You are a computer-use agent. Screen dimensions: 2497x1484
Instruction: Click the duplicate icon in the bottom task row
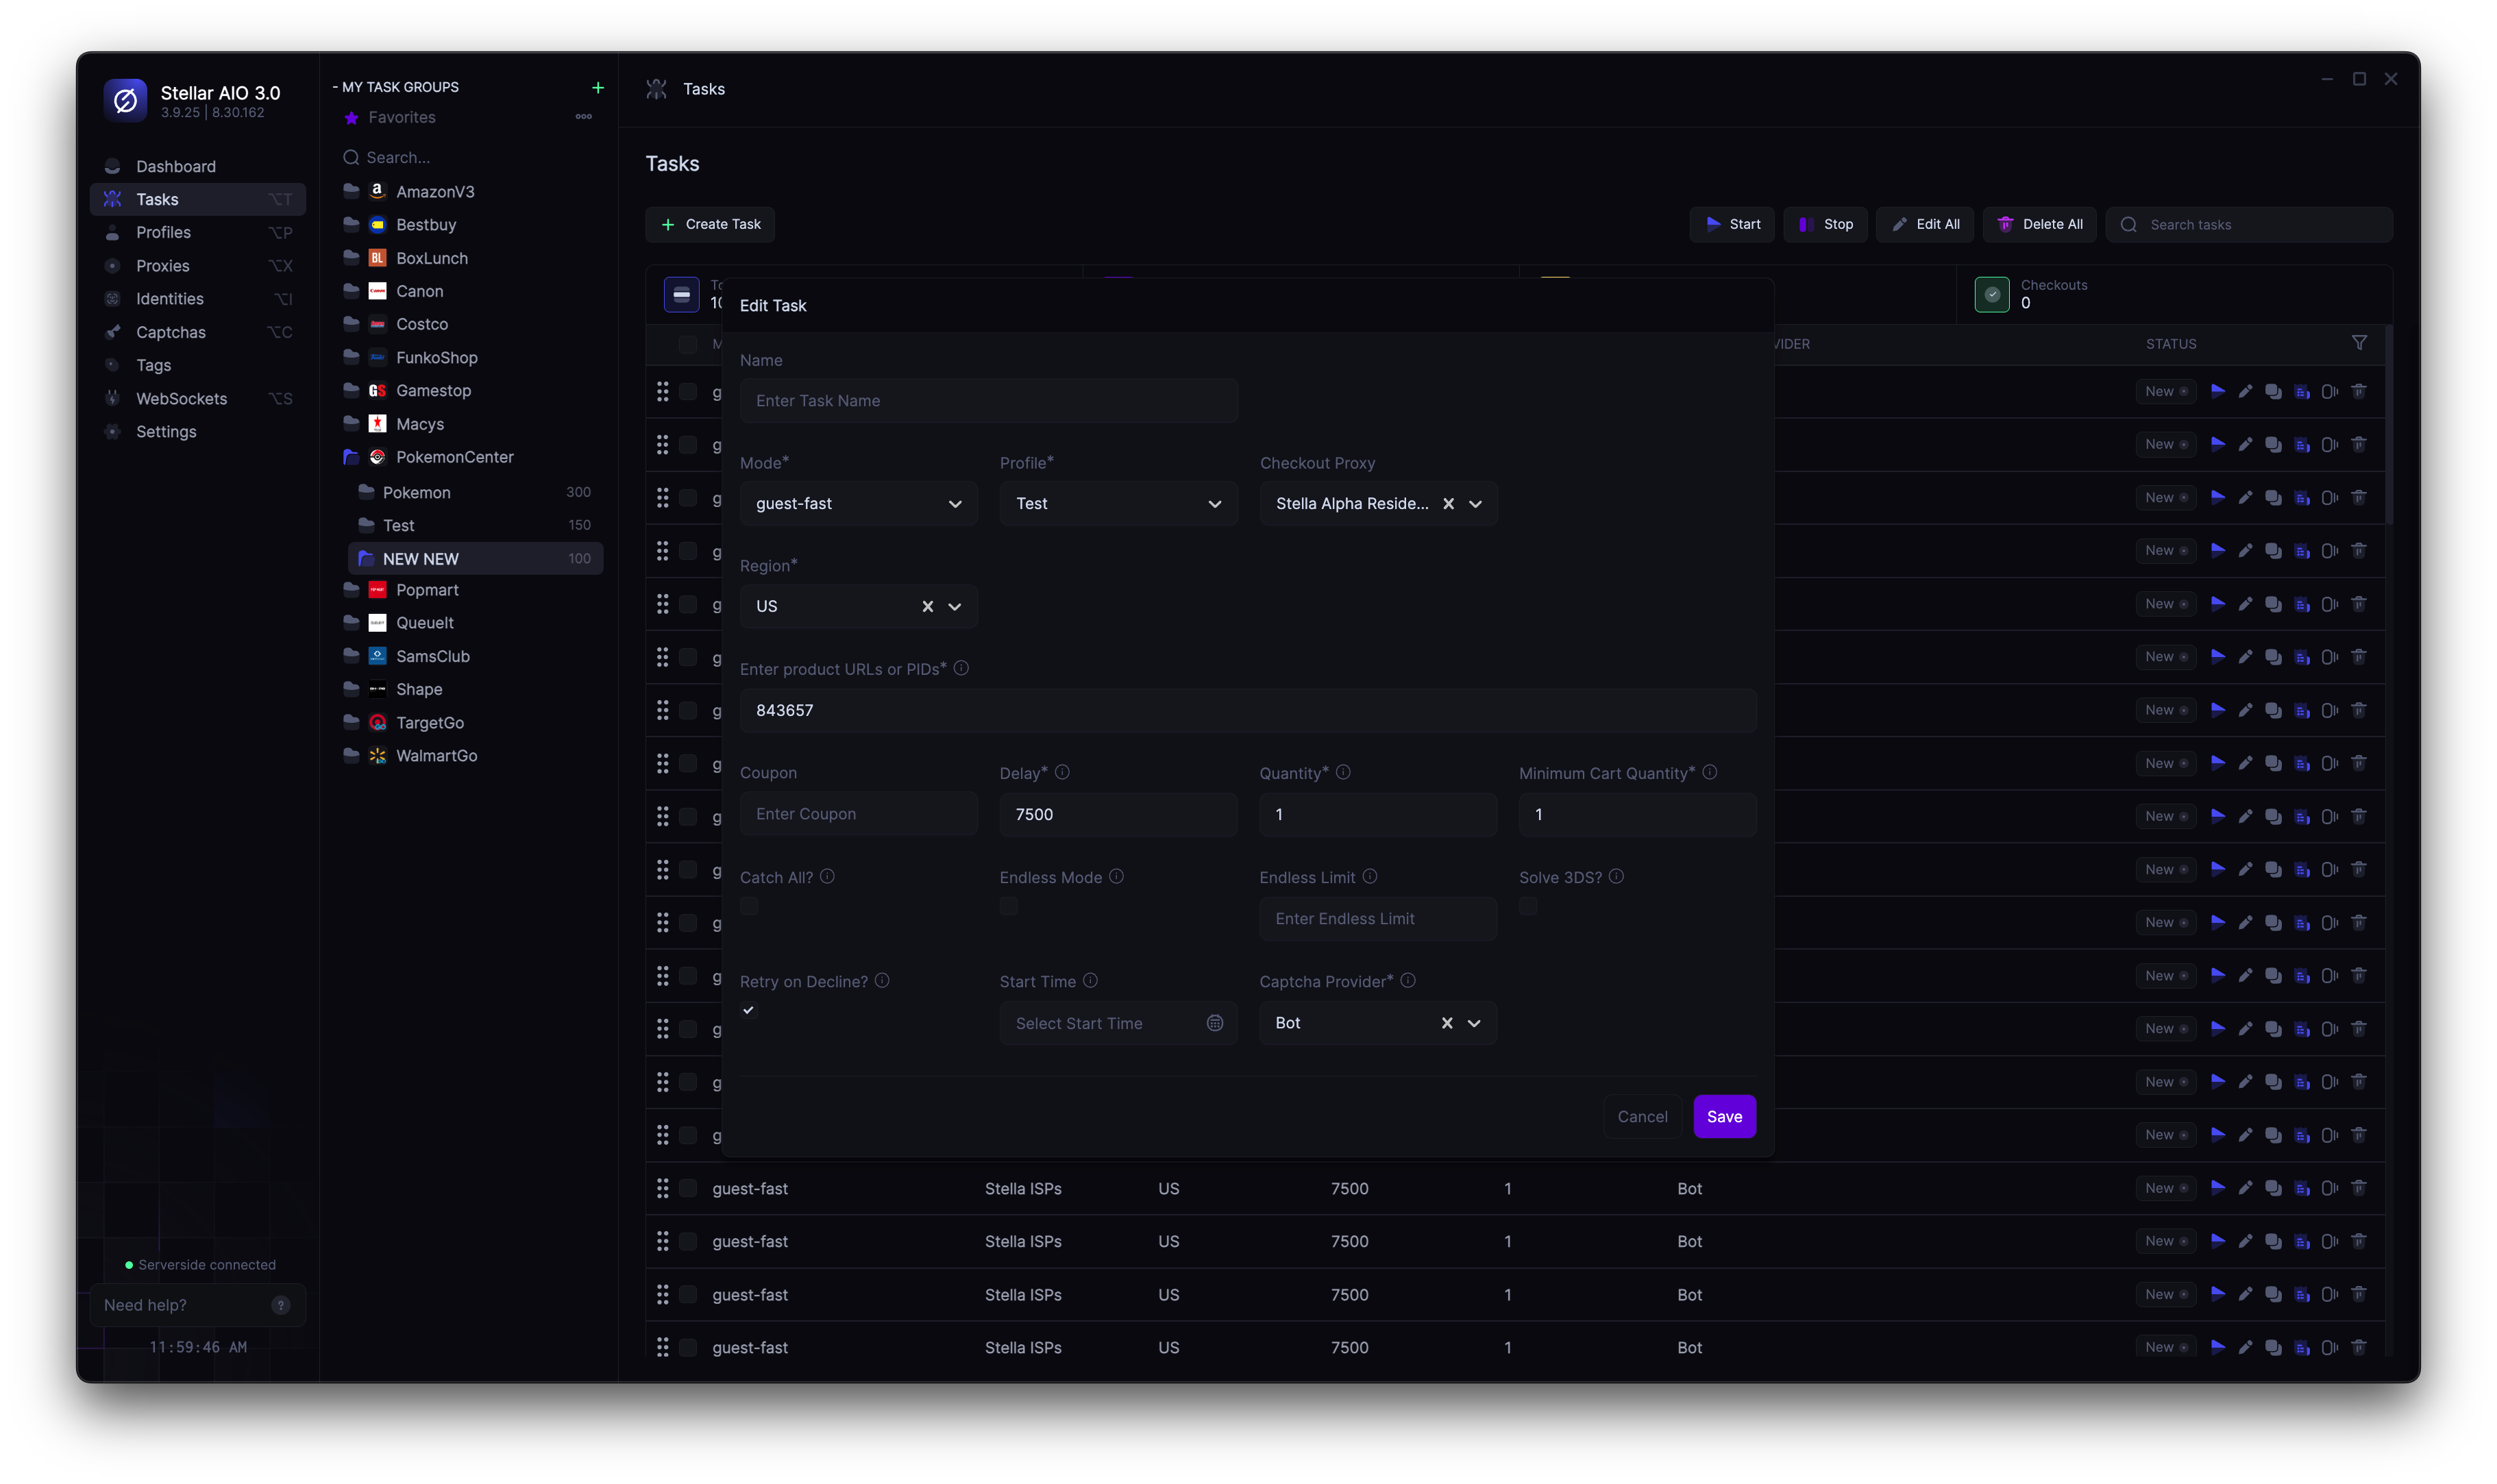tap(2273, 1348)
